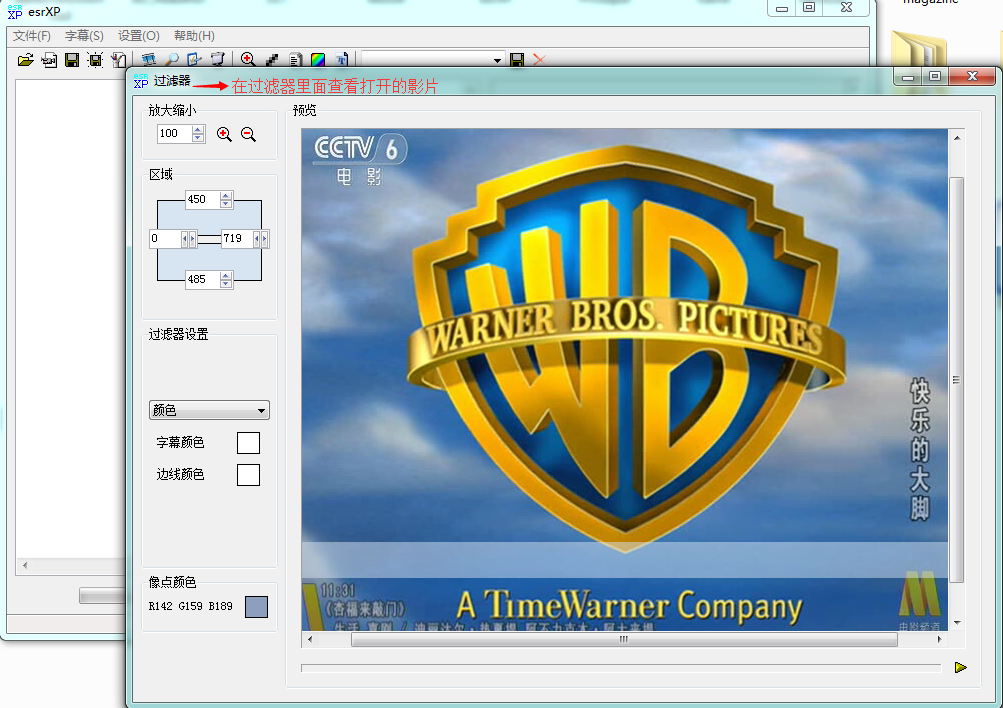
Task: Click the right region field showing 719
Action: 237,239
